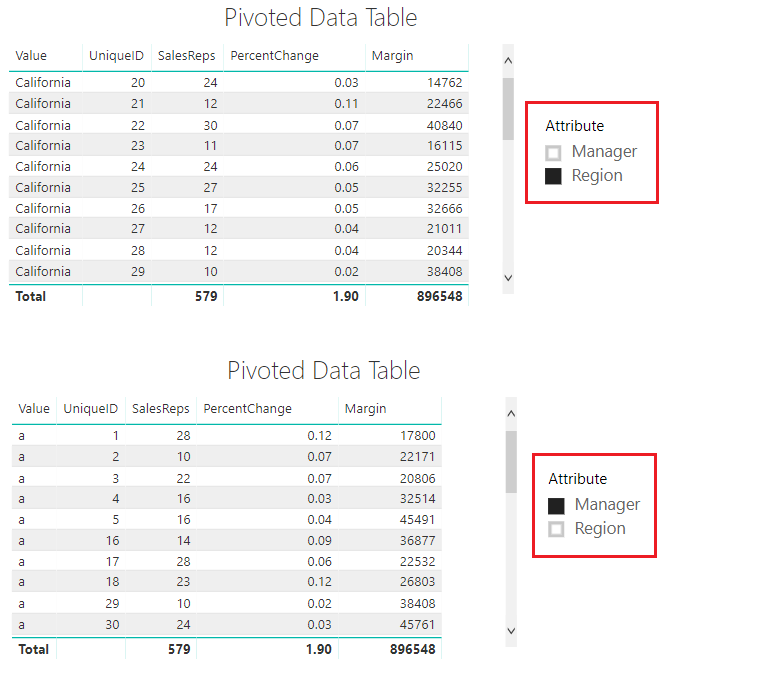Click bottom table Total row margin 896548
This screenshot has height=676, width=776.
(412, 649)
